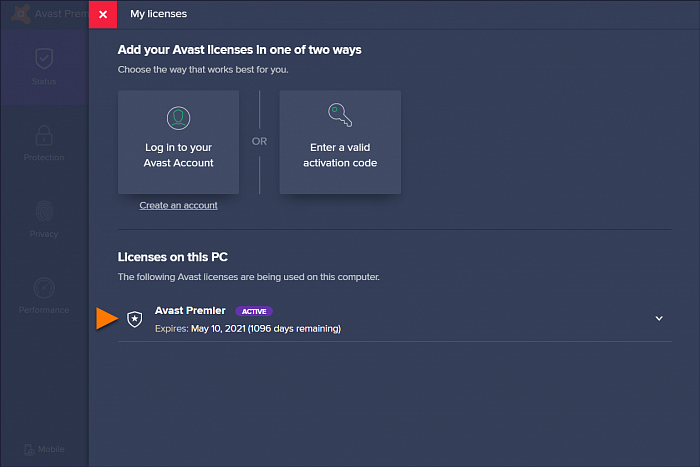Image resolution: width=700 pixels, height=467 pixels.
Task: Click the My licenses panel title
Action: (x=158, y=14)
